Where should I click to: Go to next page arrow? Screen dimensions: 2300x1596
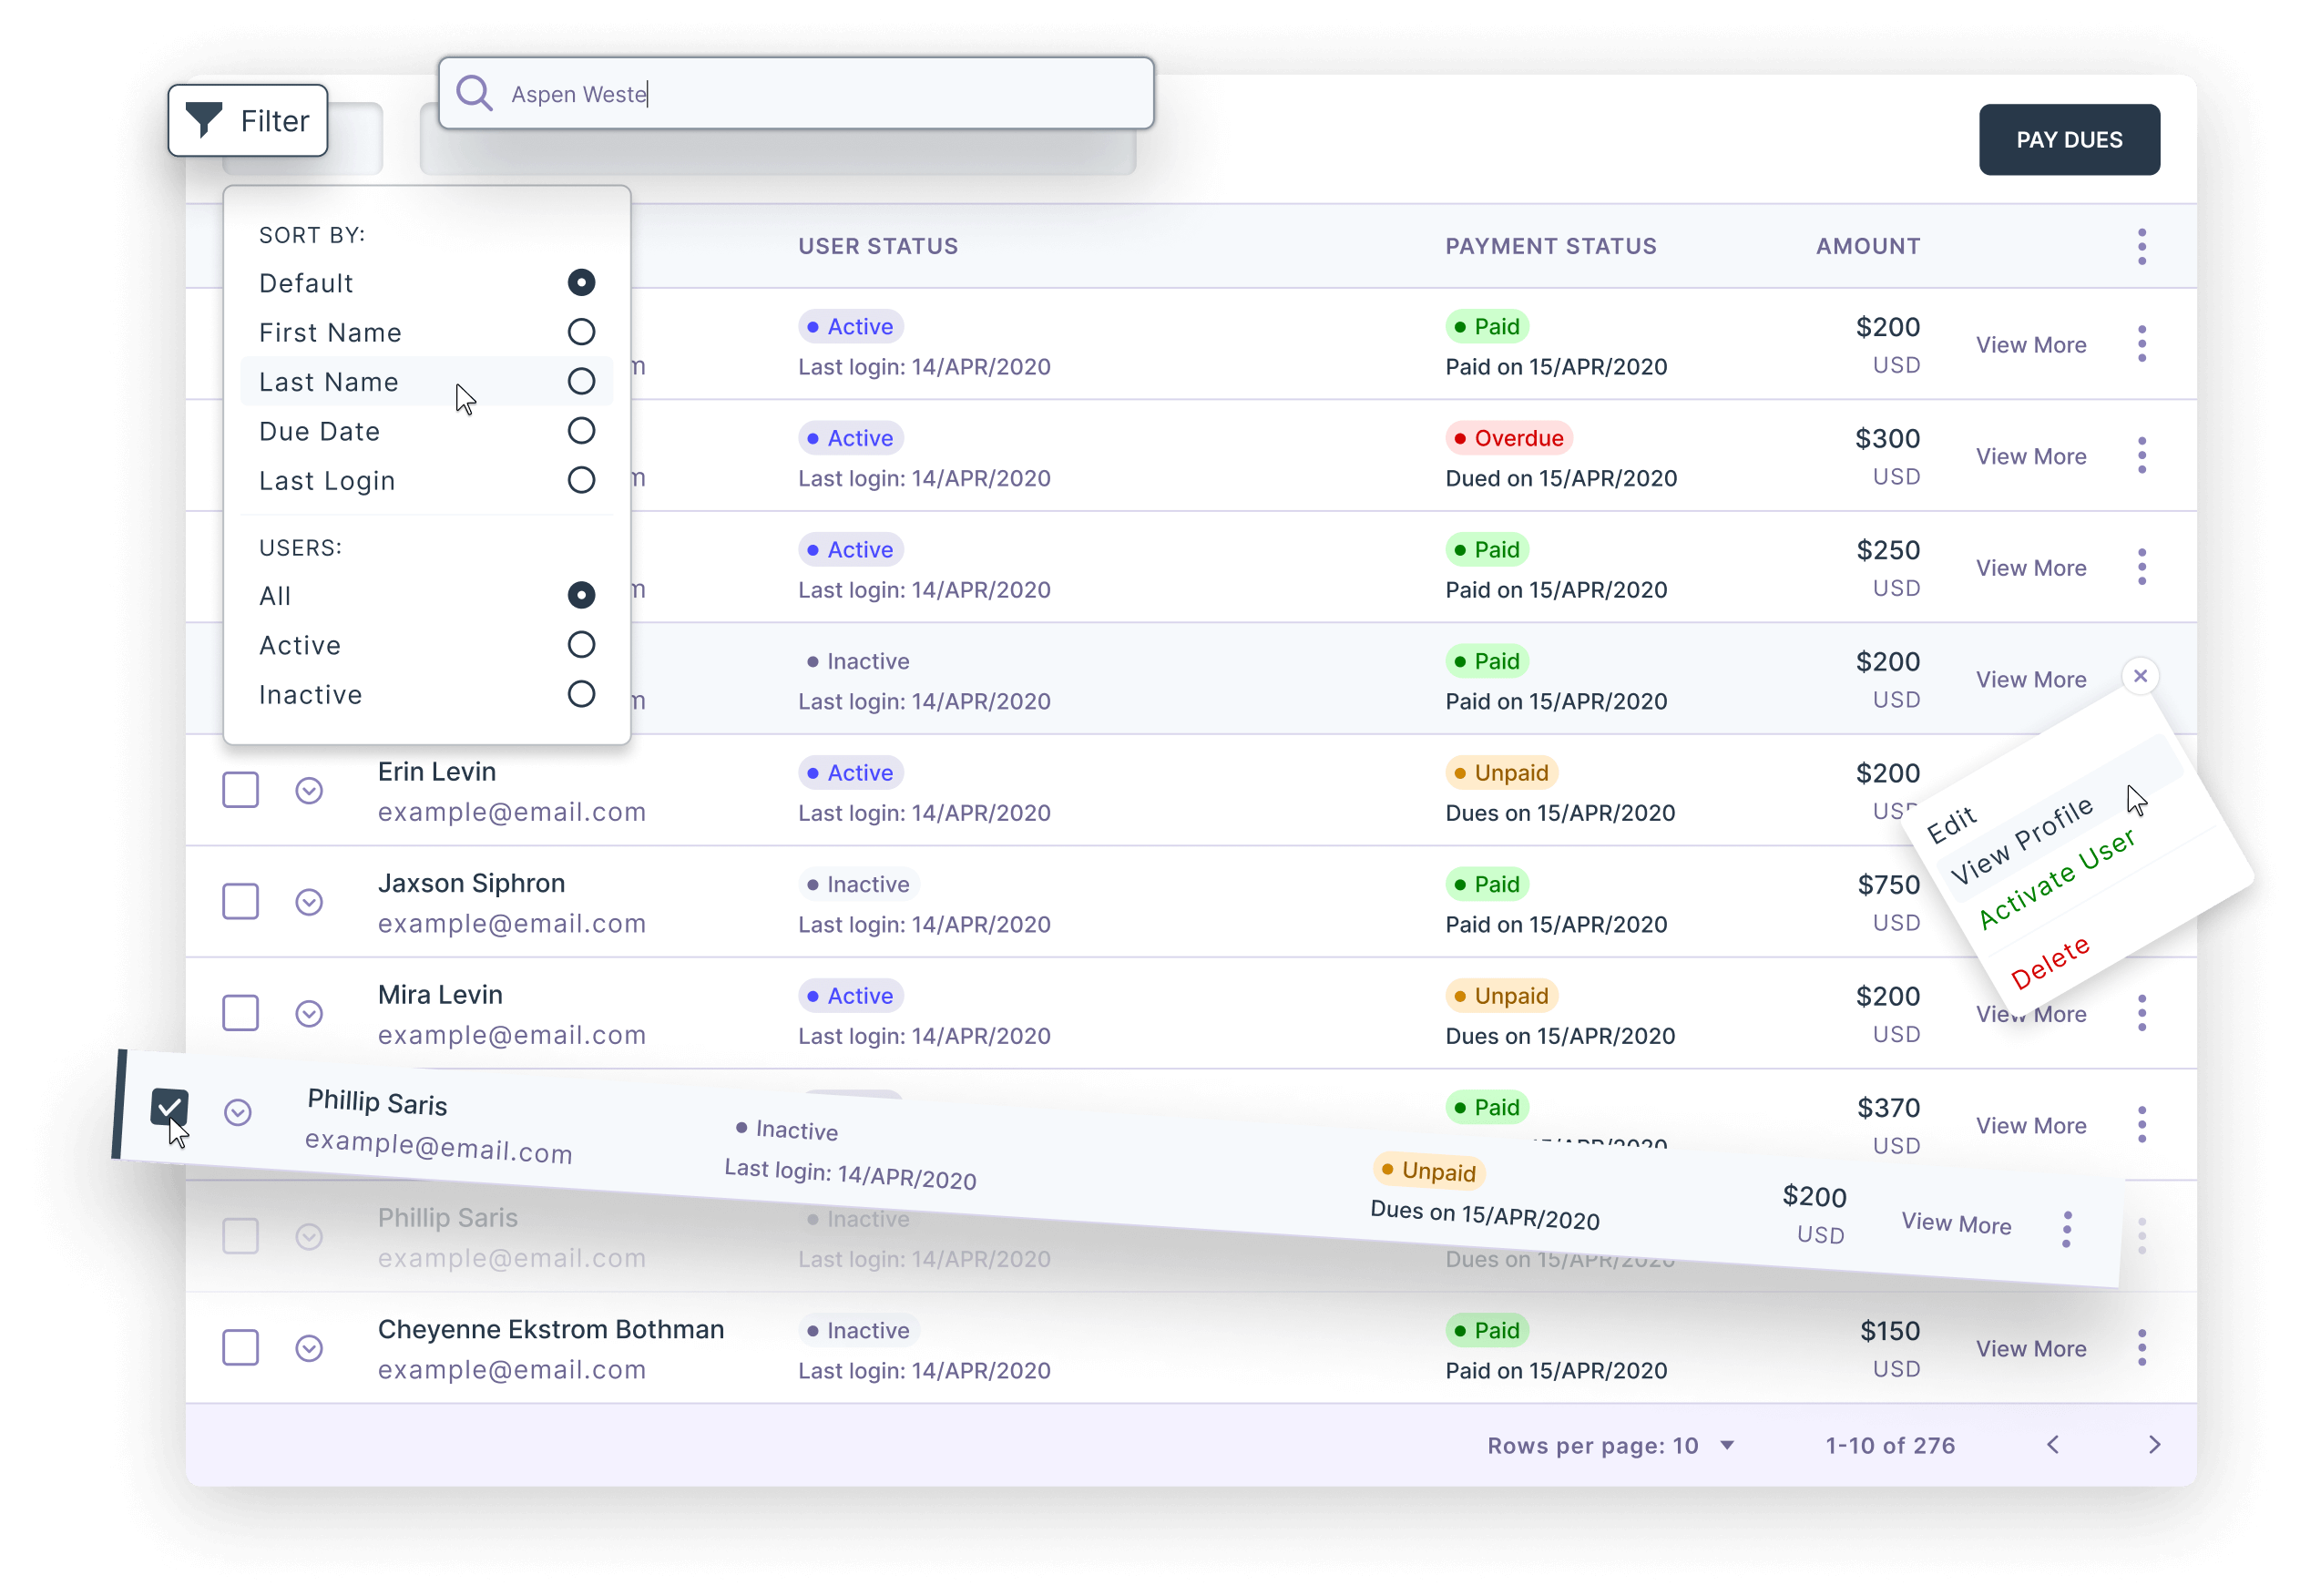[2154, 1445]
